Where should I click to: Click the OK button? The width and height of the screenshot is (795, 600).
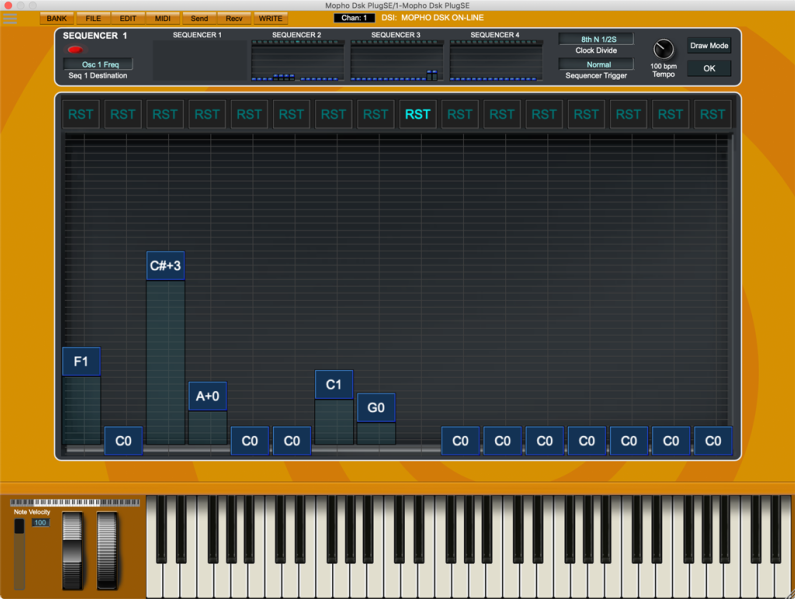[709, 69]
